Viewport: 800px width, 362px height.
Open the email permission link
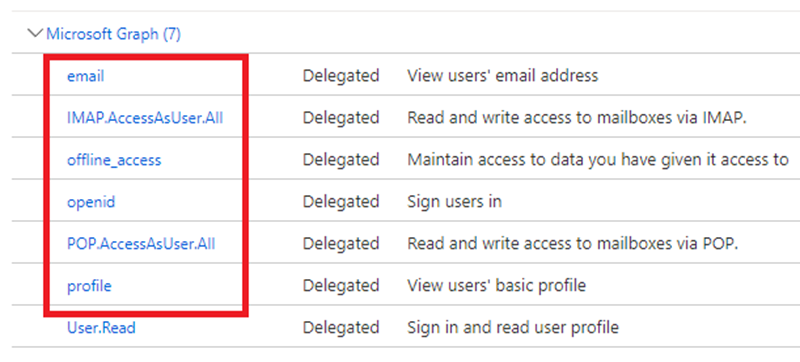85,76
